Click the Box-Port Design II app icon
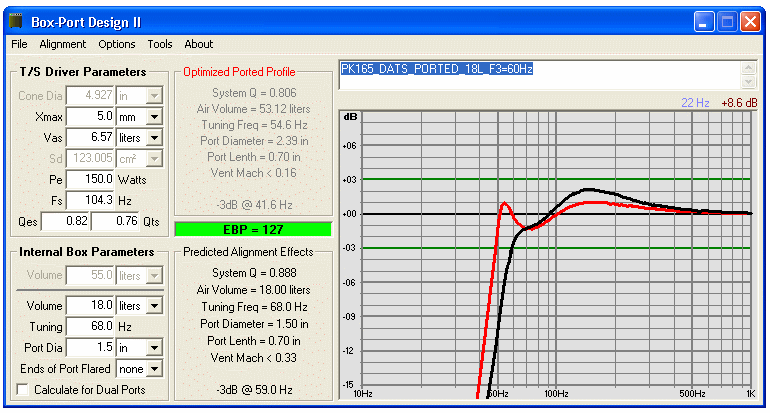The width and height of the screenshot is (770, 413). [16, 22]
